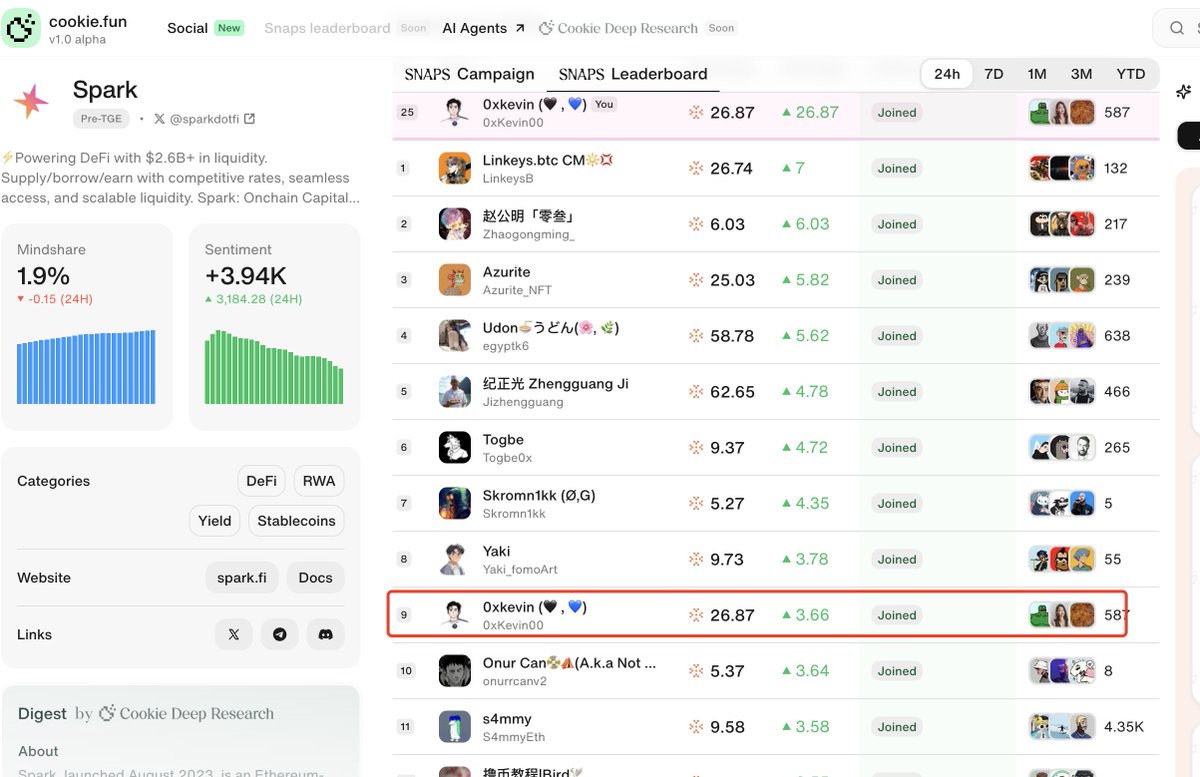Viewport: 1200px width, 777px height.
Task: Open the spark.fi website button
Action: coord(242,578)
